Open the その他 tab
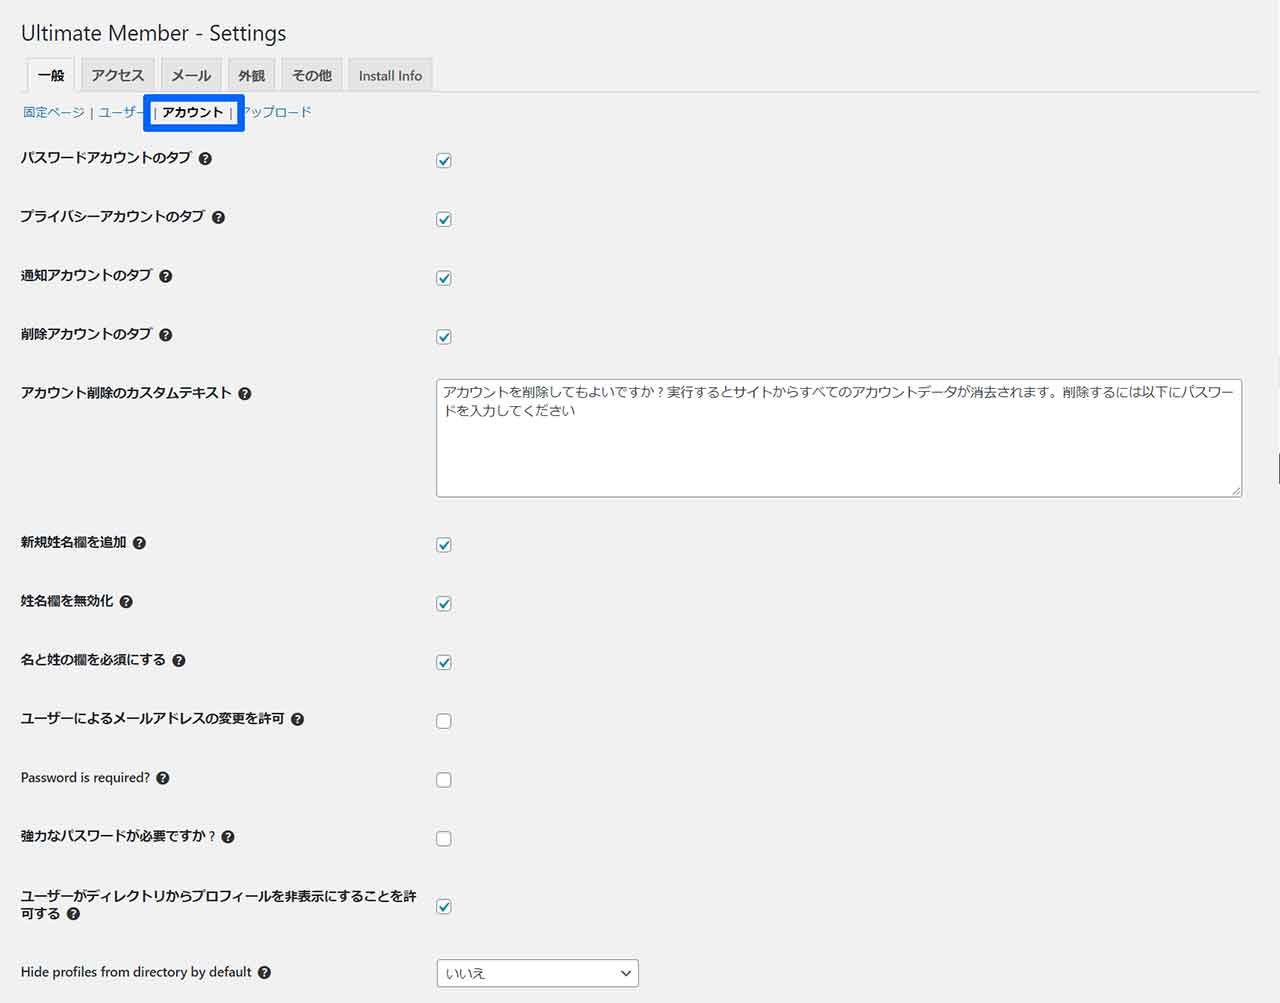Screen dimensions: 1280x1003 [x=312, y=75]
